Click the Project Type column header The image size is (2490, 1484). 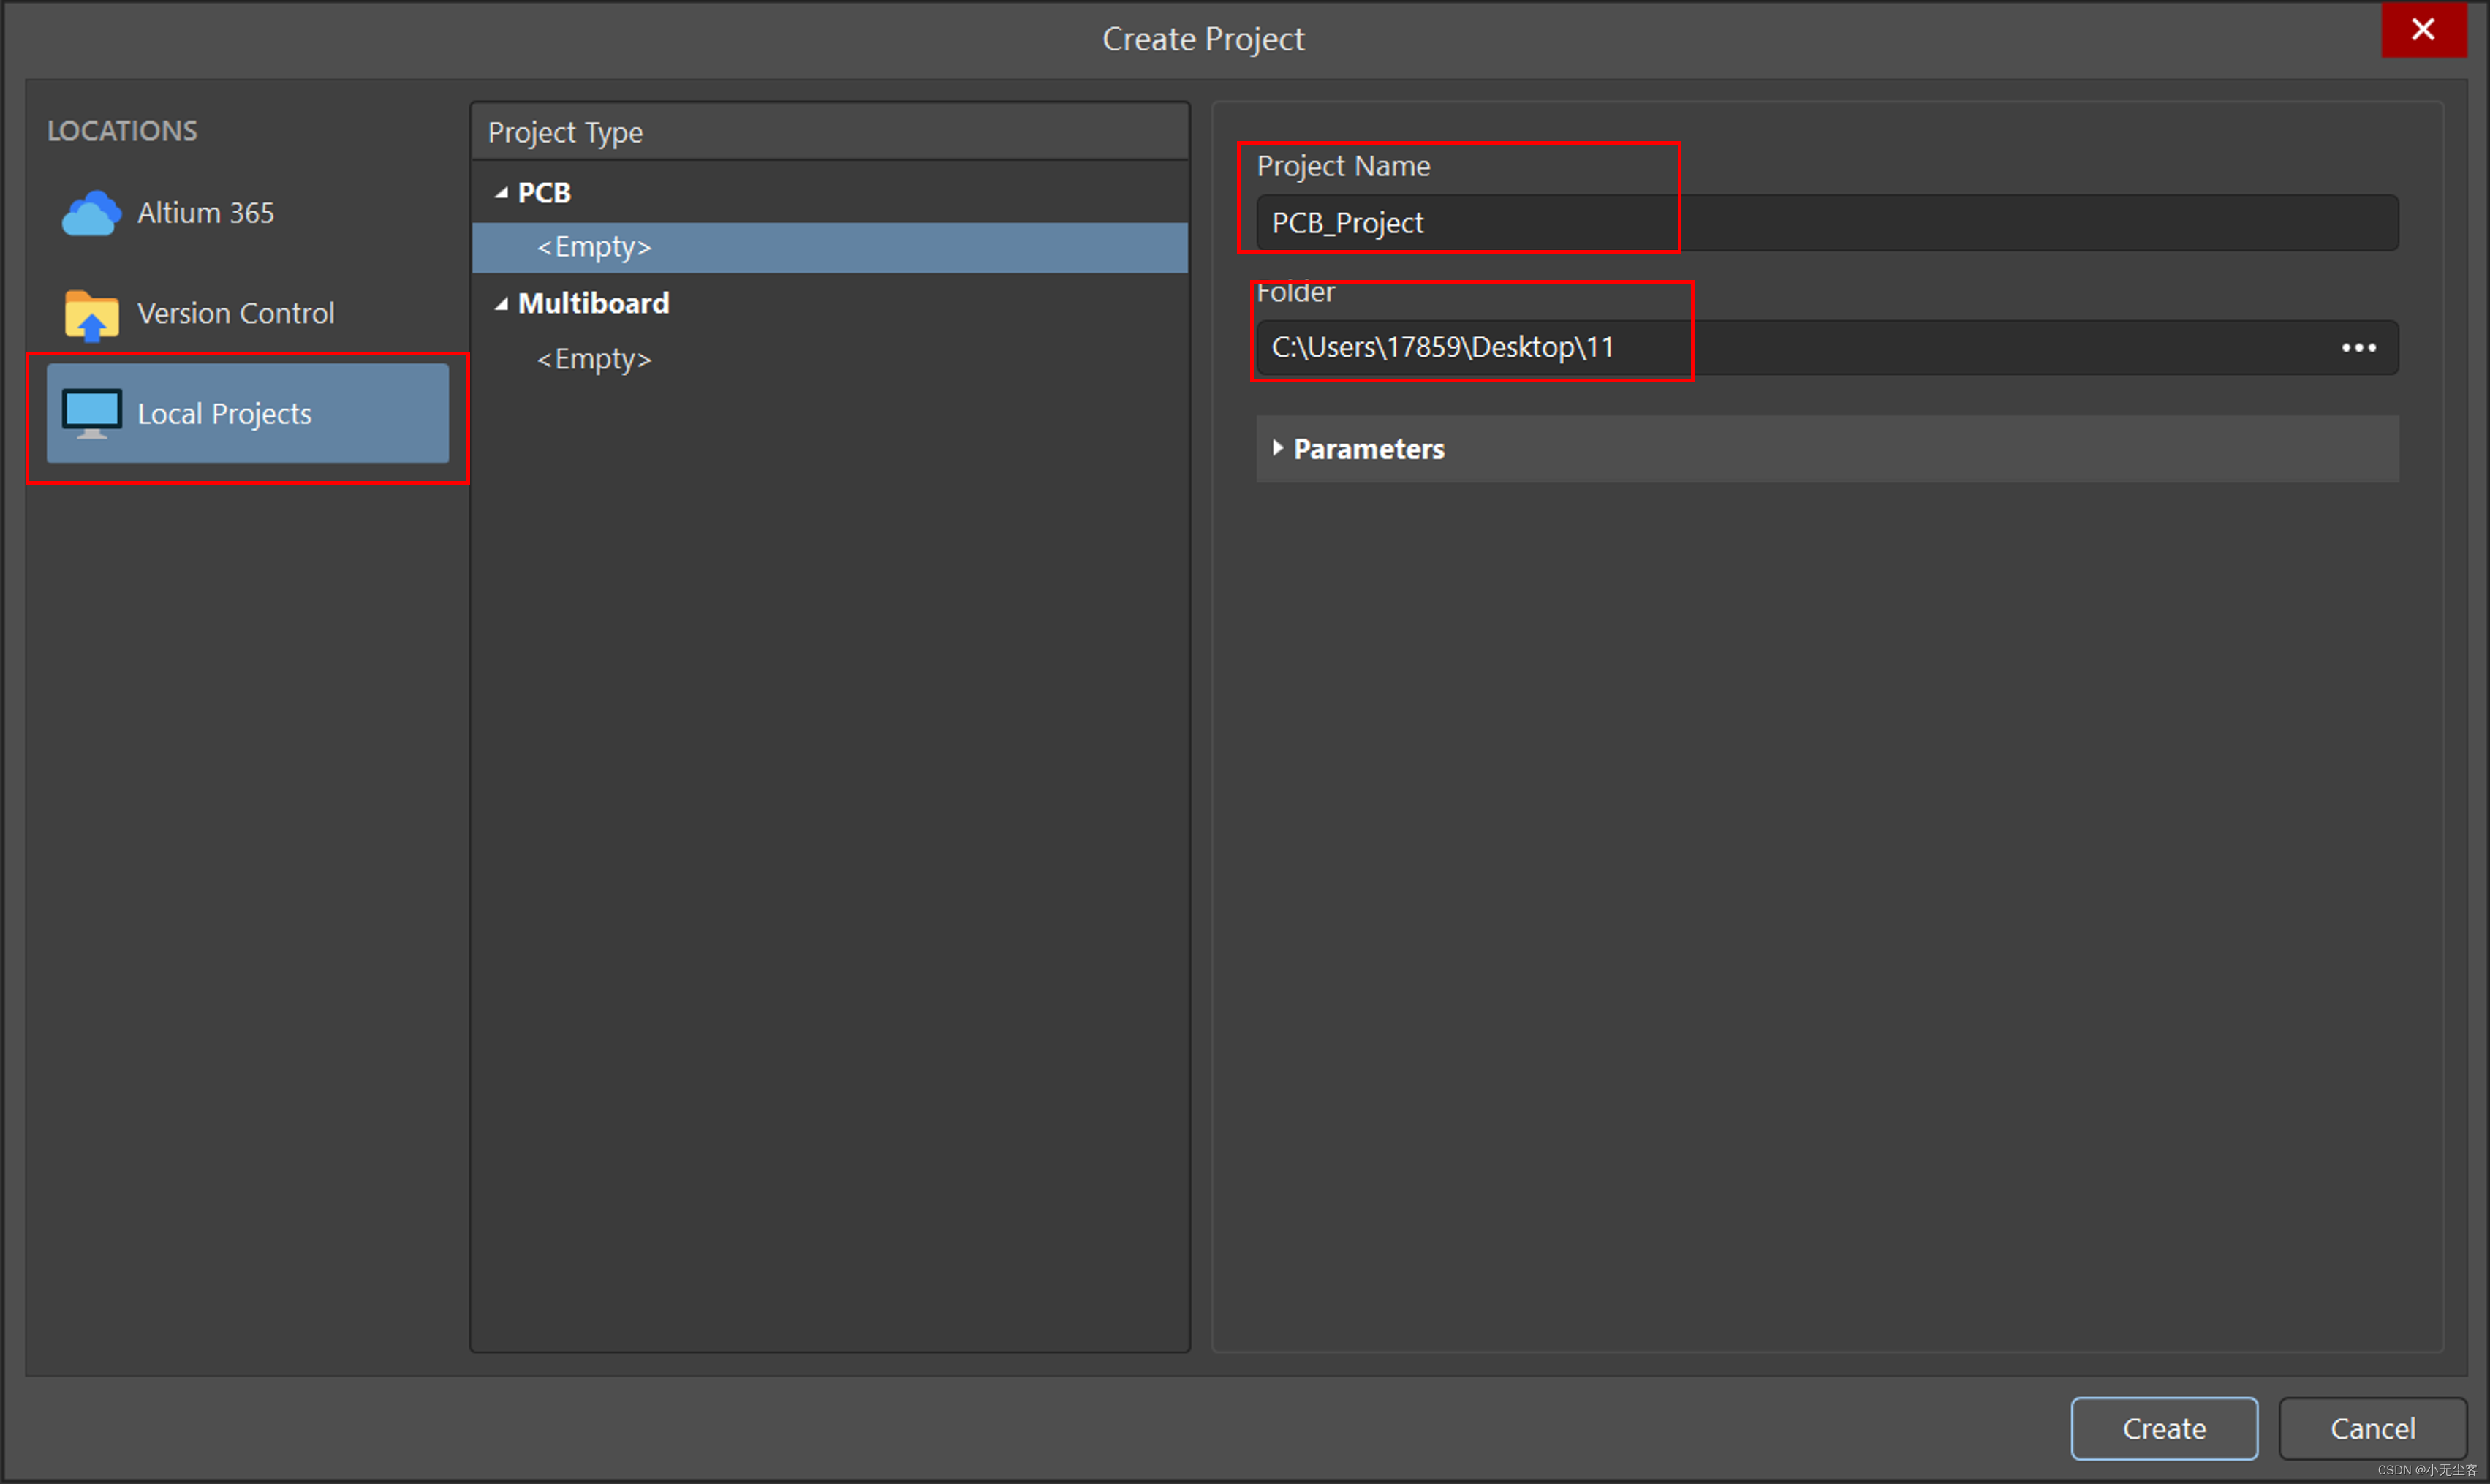pos(565,132)
